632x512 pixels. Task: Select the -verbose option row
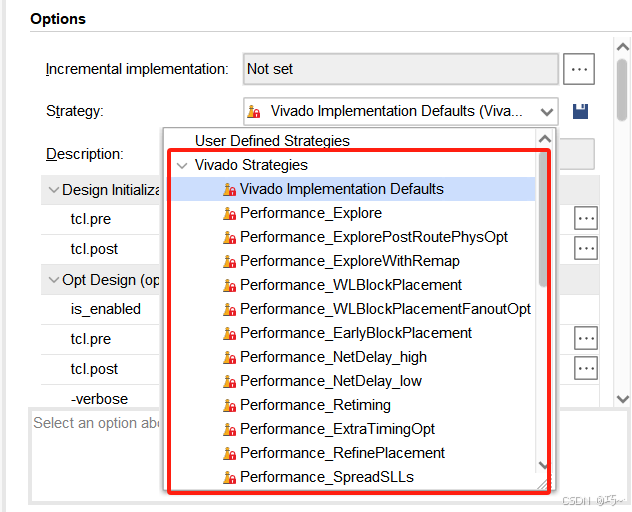coord(99,399)
